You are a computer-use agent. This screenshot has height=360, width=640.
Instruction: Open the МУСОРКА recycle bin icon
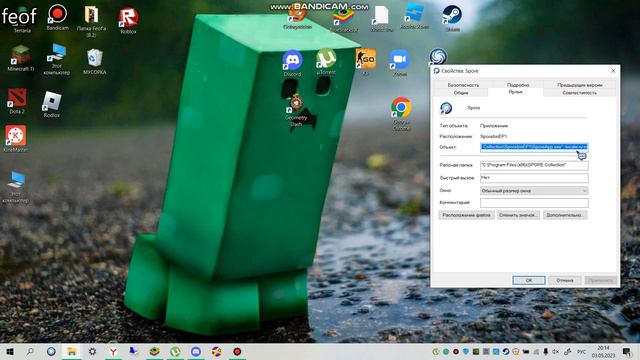pos(95,61)
